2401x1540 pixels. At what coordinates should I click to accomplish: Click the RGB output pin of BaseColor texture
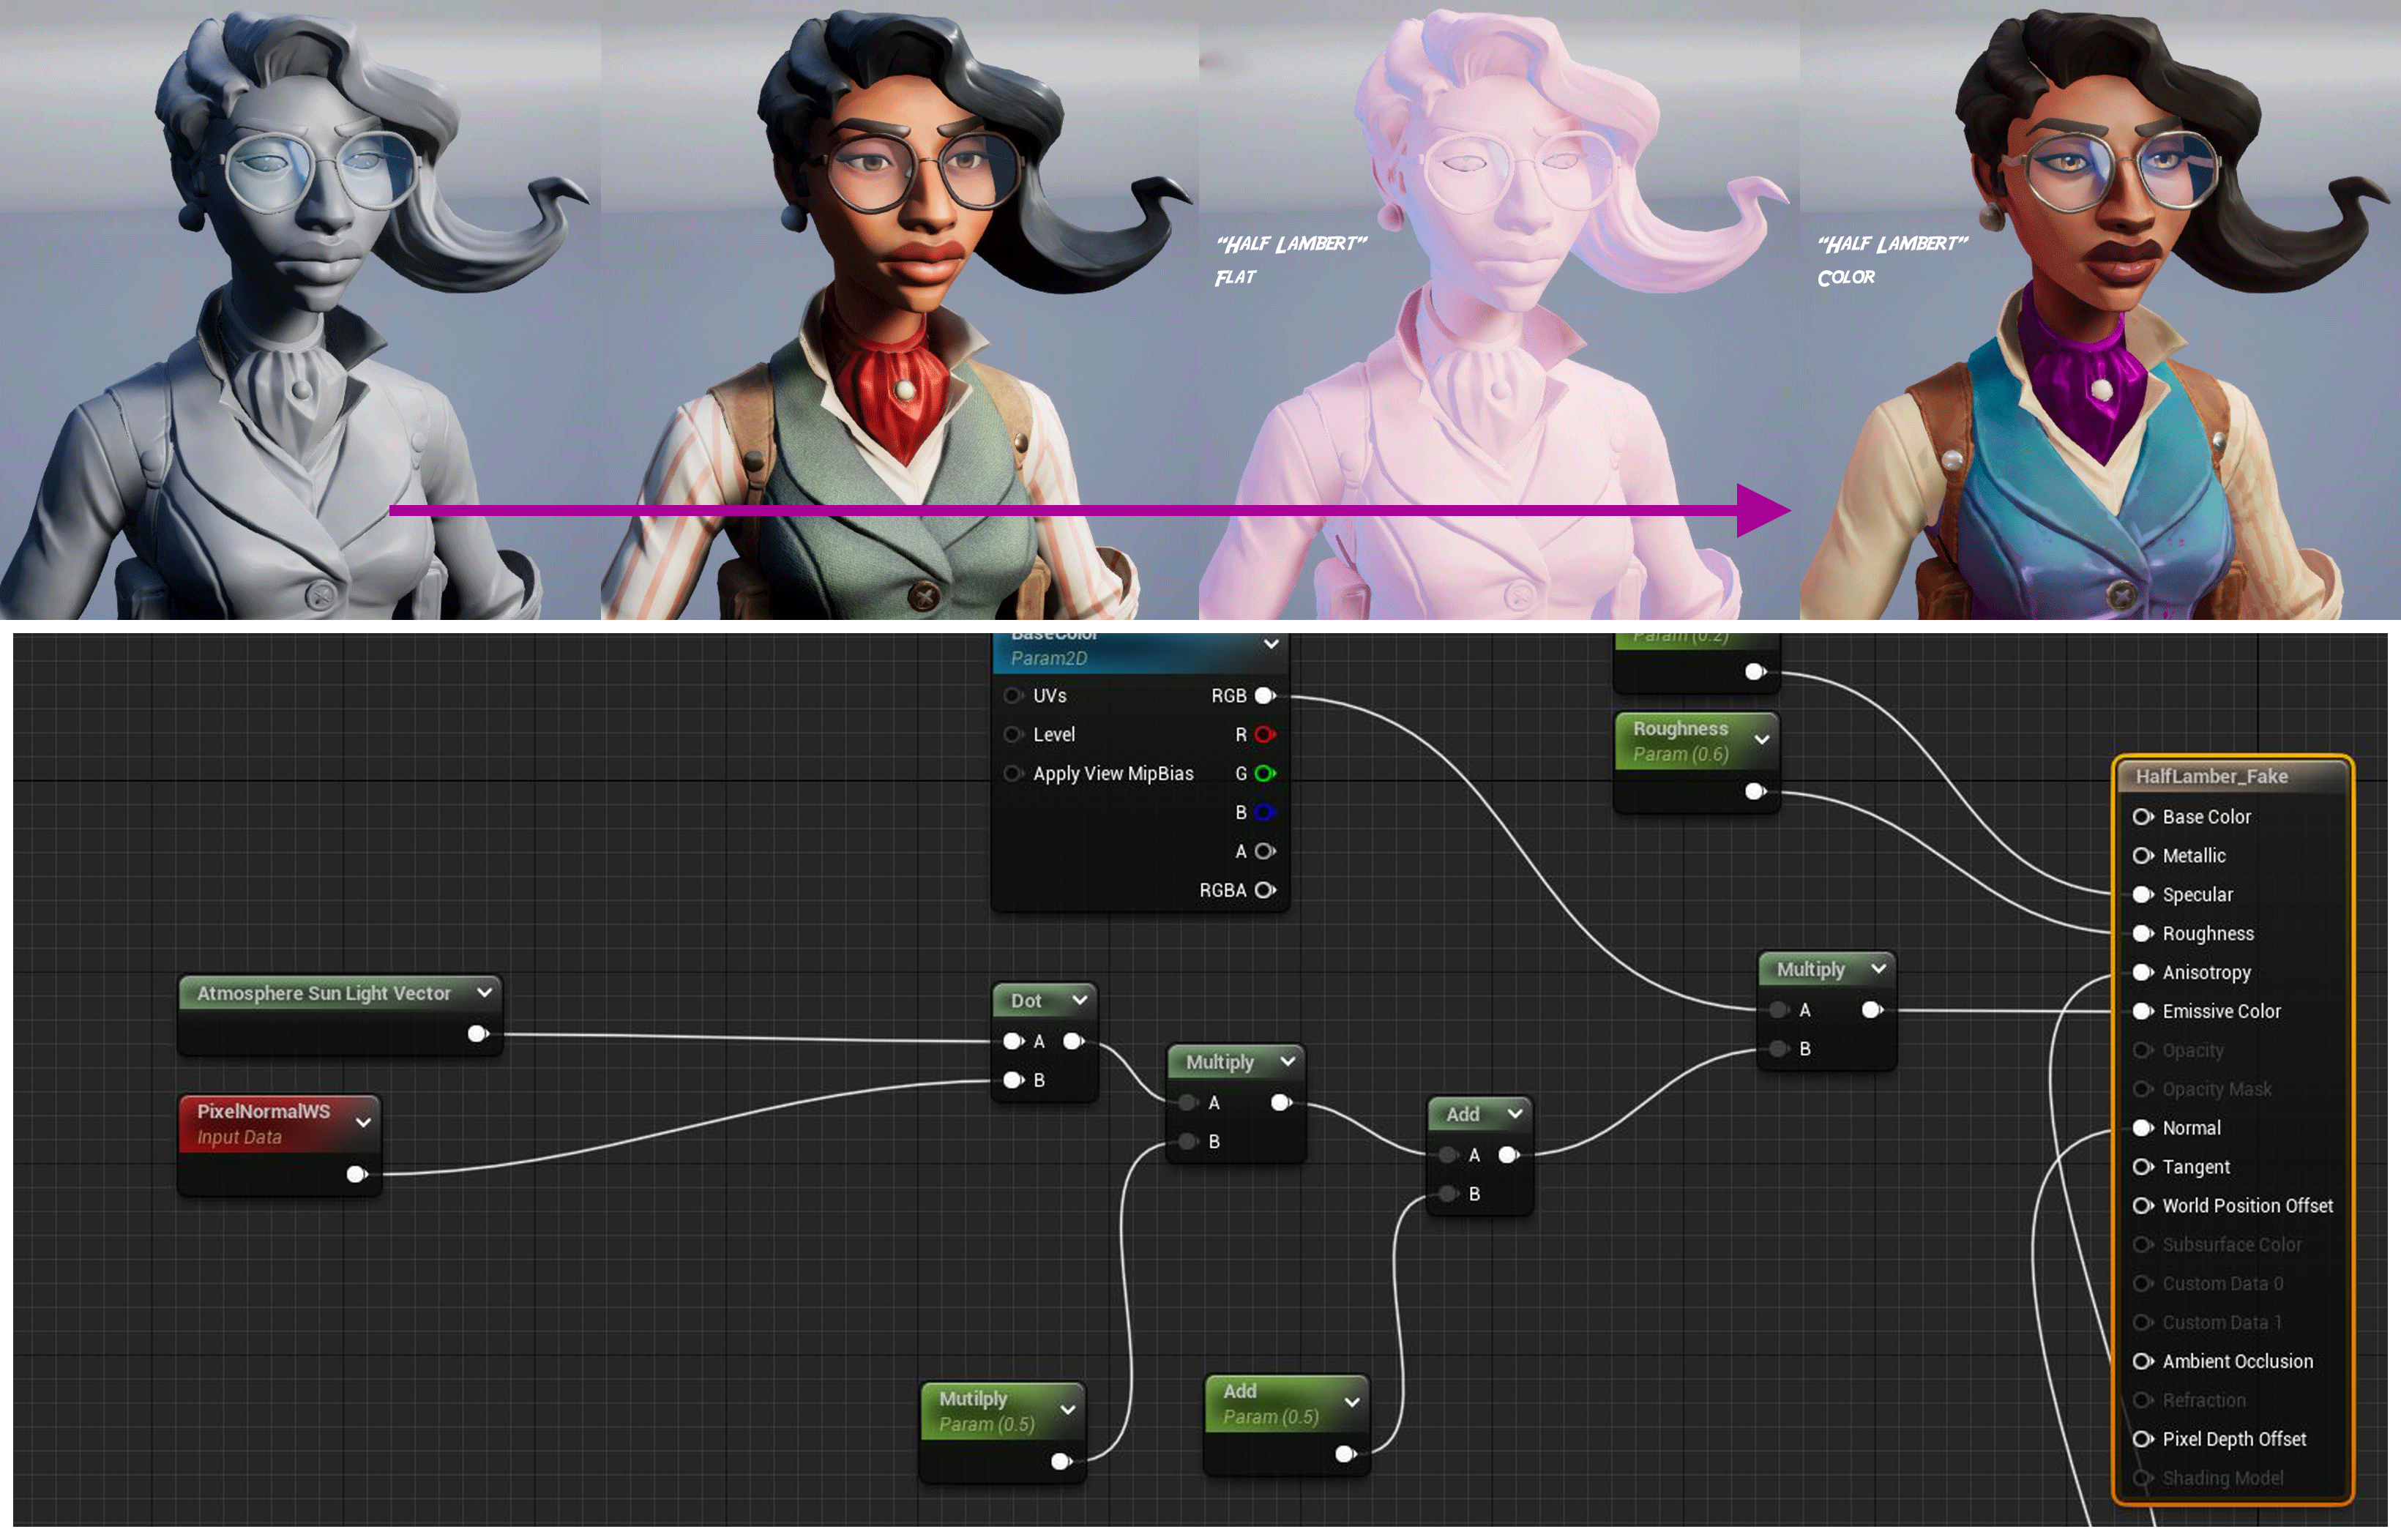coord(1265,695)
